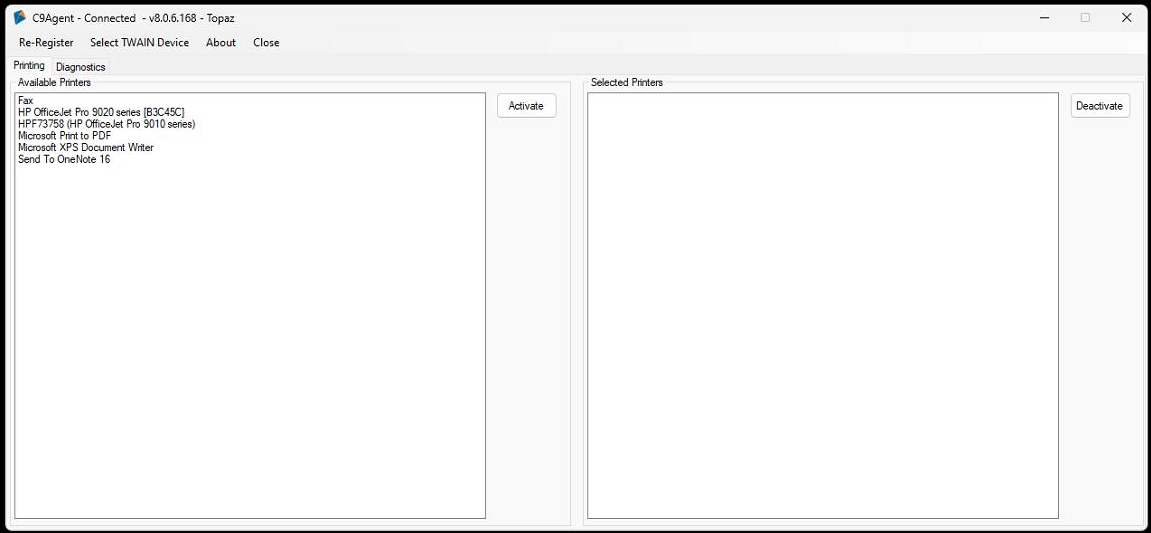Click Close in the menu bar

tap(266, 43)
